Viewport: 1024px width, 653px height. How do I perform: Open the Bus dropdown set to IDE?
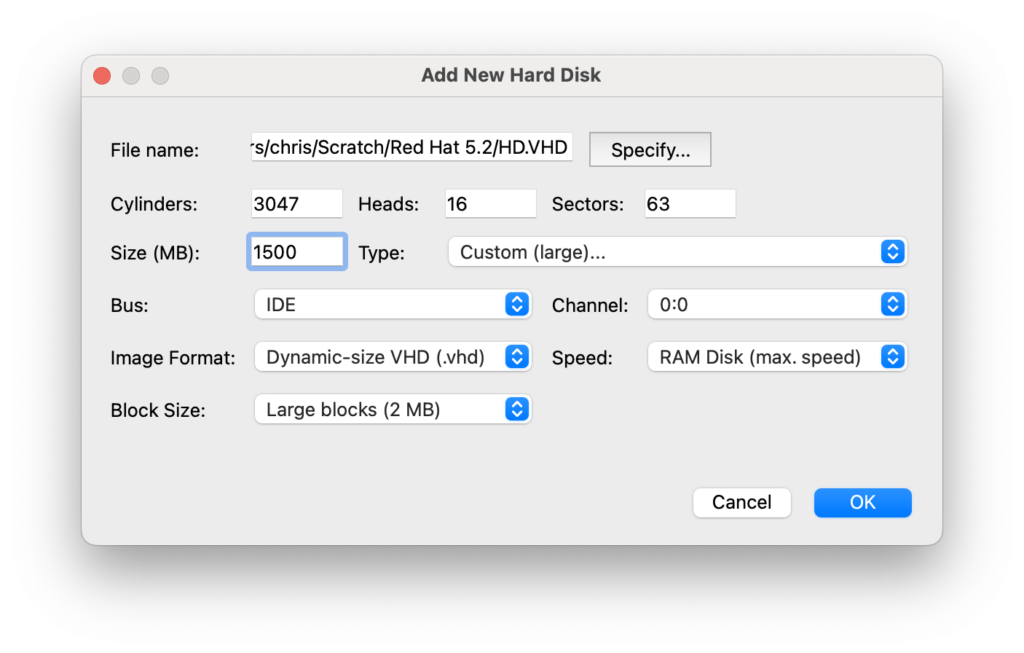[x=392, y=304]
